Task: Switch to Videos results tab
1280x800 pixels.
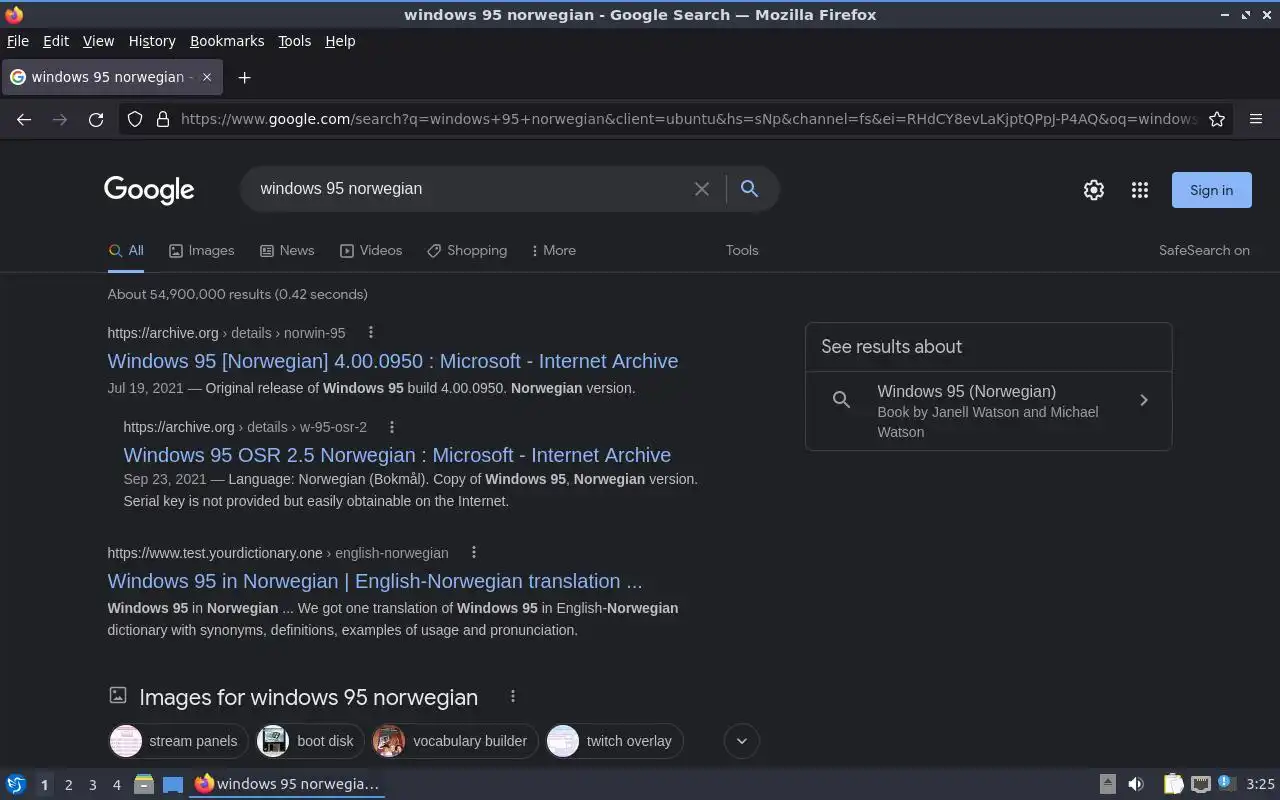Action: pos(371,251)
